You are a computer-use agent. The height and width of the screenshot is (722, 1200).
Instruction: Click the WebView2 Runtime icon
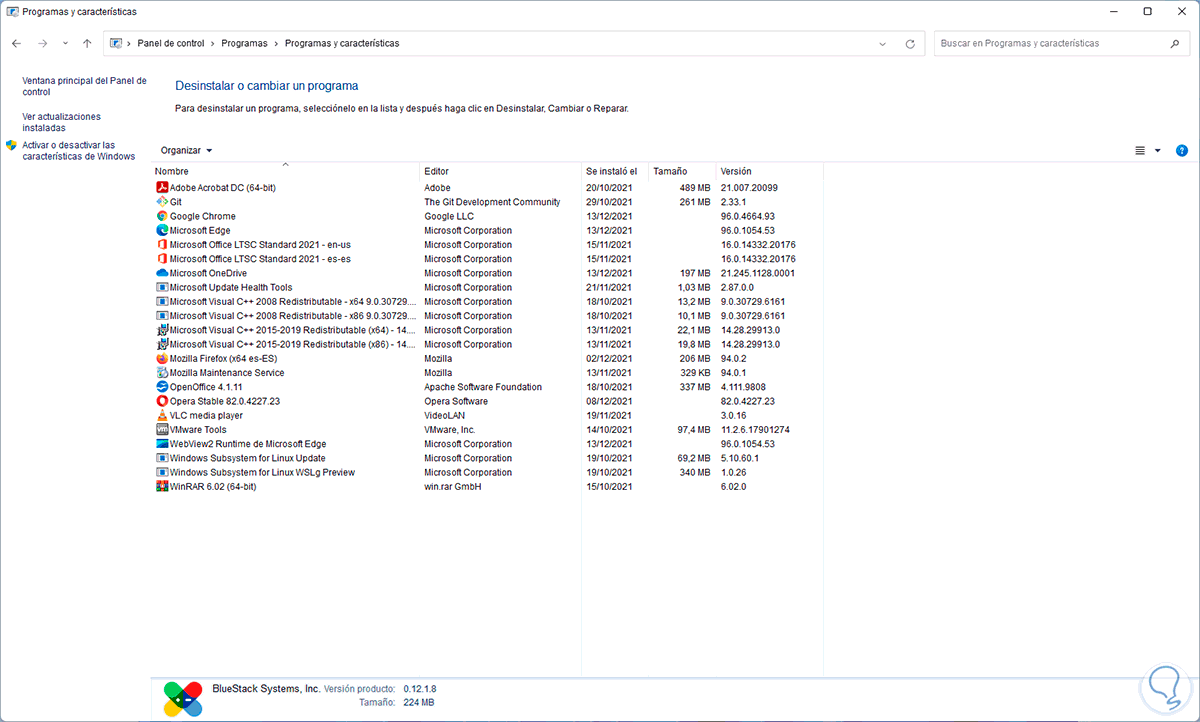pyautogui.click(x=162, y=444)
